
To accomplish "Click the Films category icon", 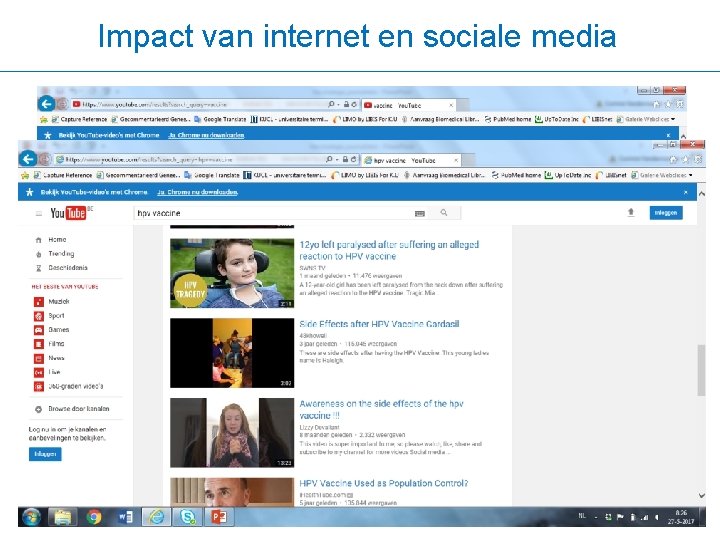I will tap(39, 344).
